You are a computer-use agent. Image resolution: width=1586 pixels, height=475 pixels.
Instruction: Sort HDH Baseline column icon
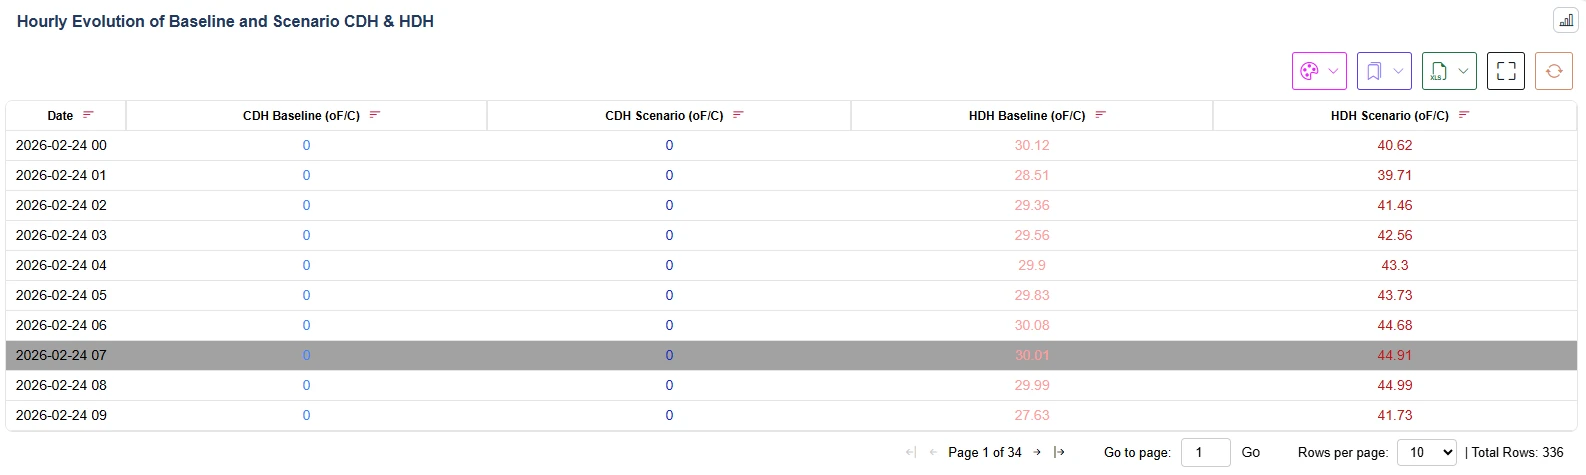[x=1100, y=115]
